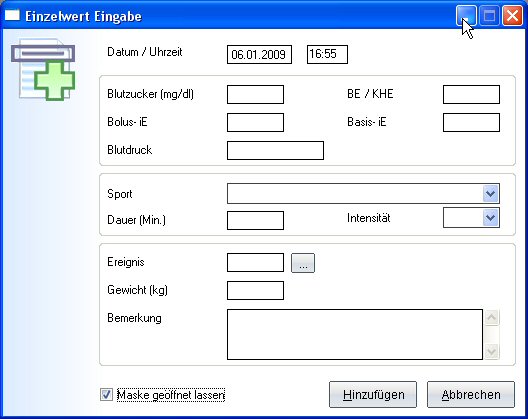528x419 pixels.
Task: Expand the Intensität dropdown
Action: 491,218
